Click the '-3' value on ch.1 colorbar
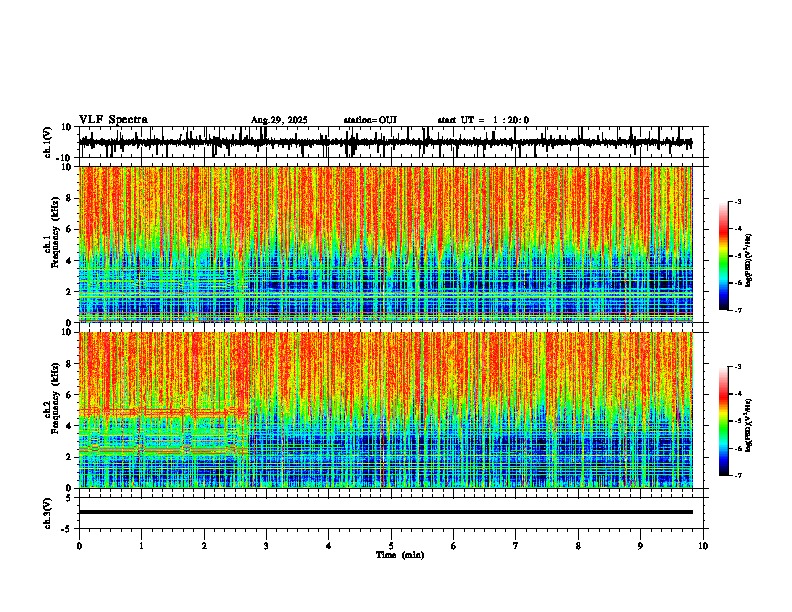 737,201
